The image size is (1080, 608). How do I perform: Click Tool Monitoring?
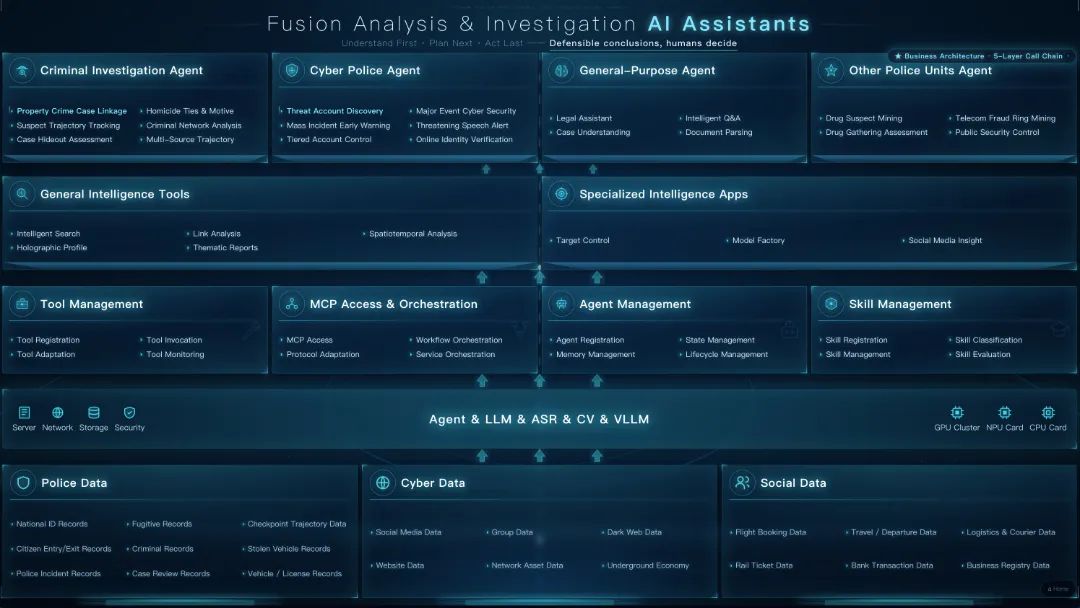click(175, 355)
